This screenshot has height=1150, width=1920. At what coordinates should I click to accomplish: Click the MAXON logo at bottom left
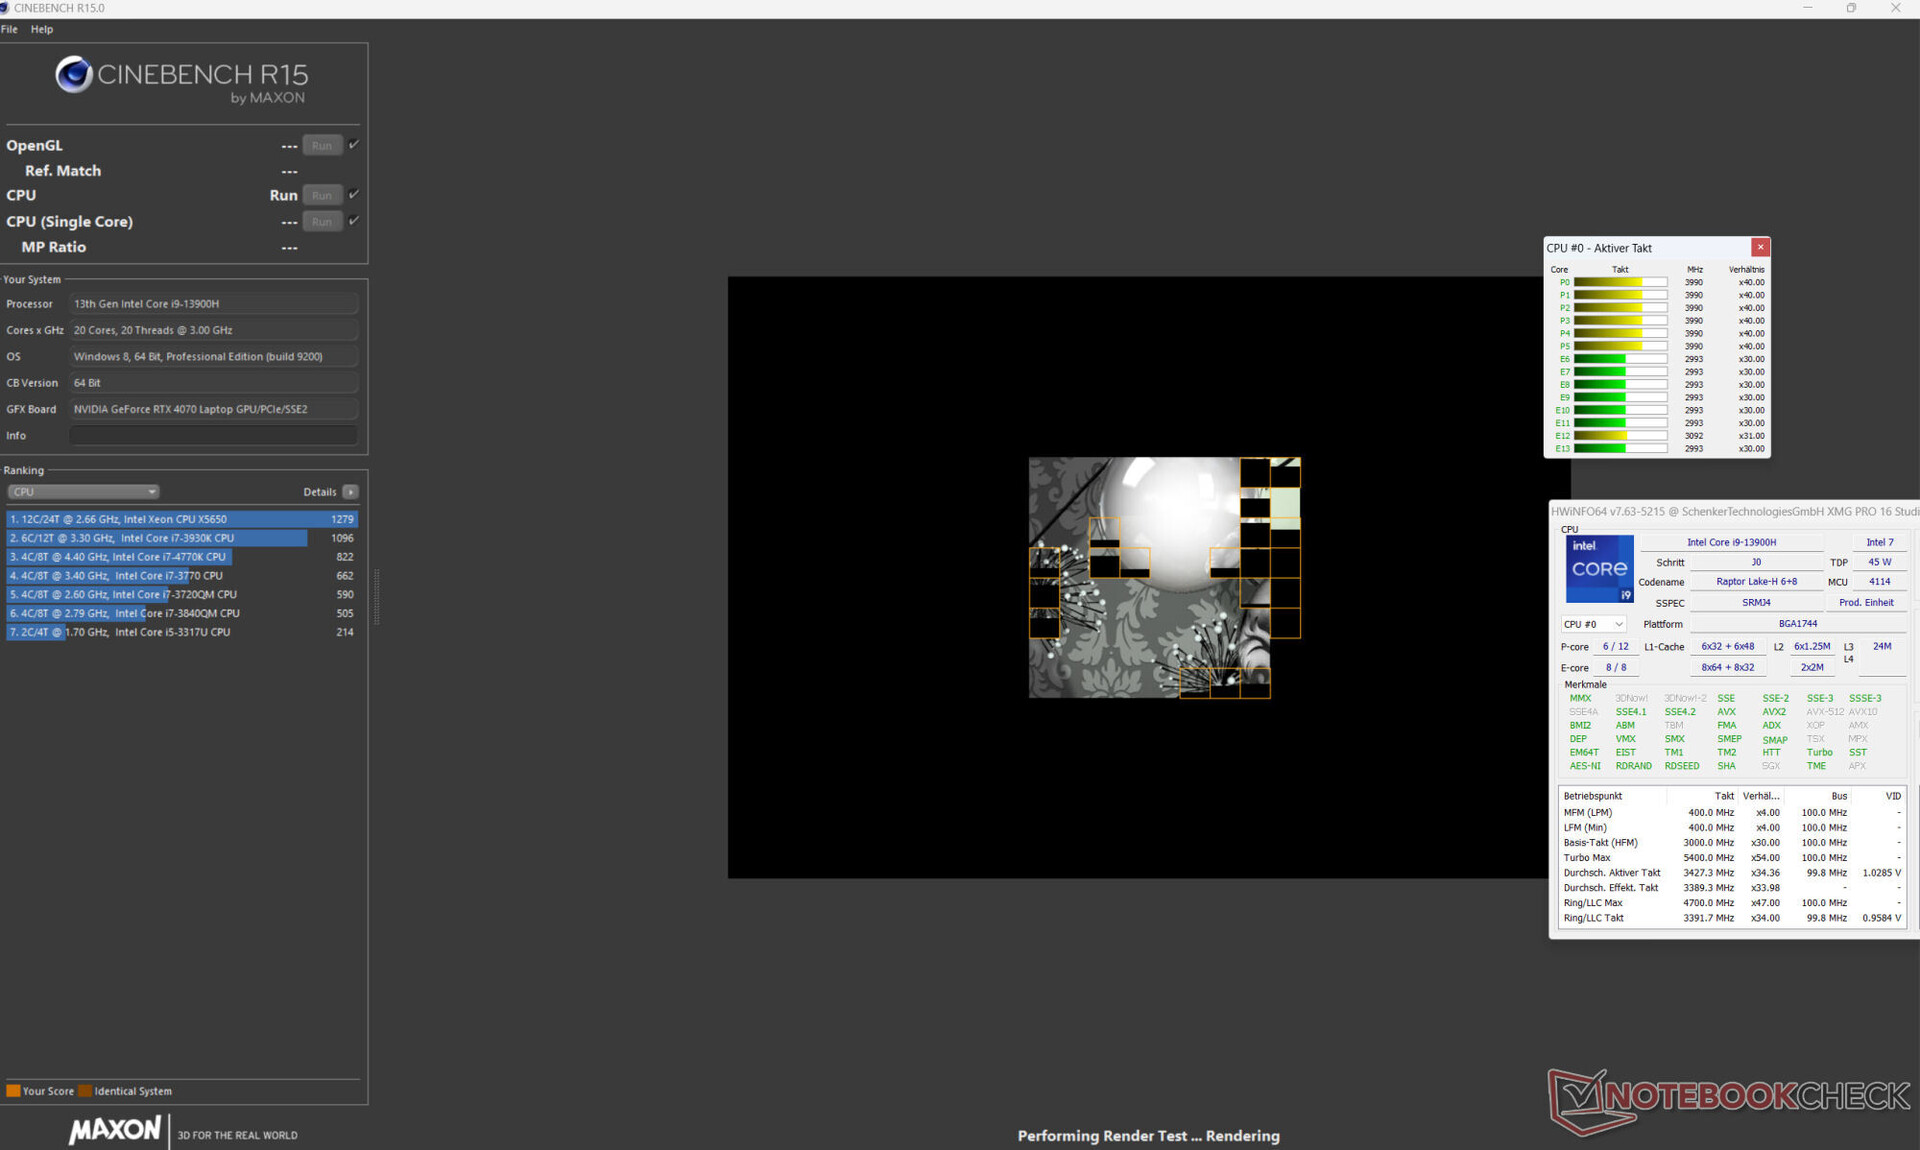pyautogui.click(x=115, y=1131)
